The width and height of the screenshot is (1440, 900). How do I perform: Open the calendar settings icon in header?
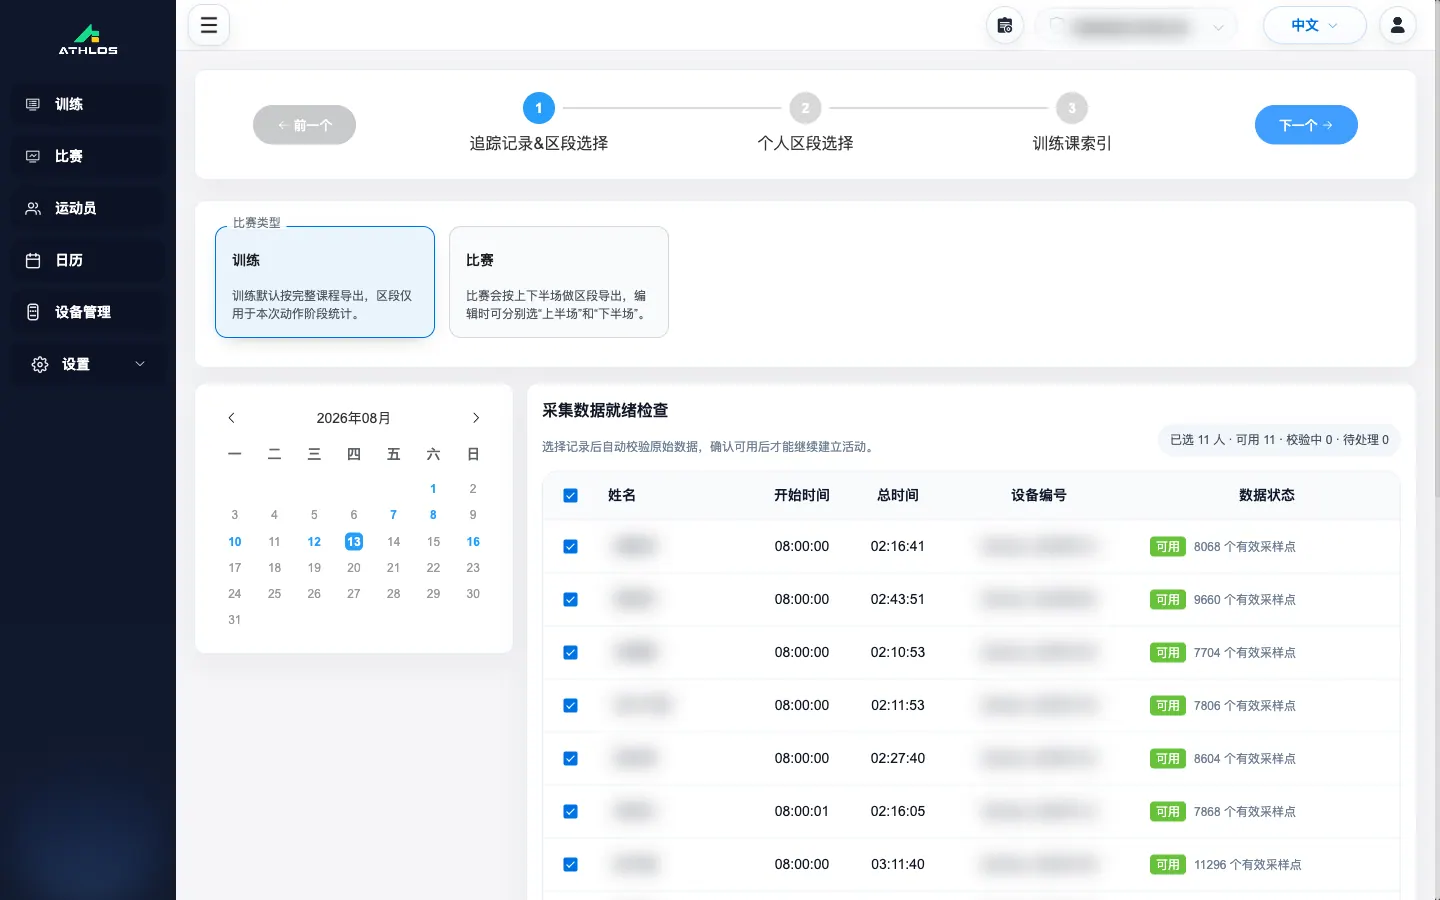coord(1005,25)
